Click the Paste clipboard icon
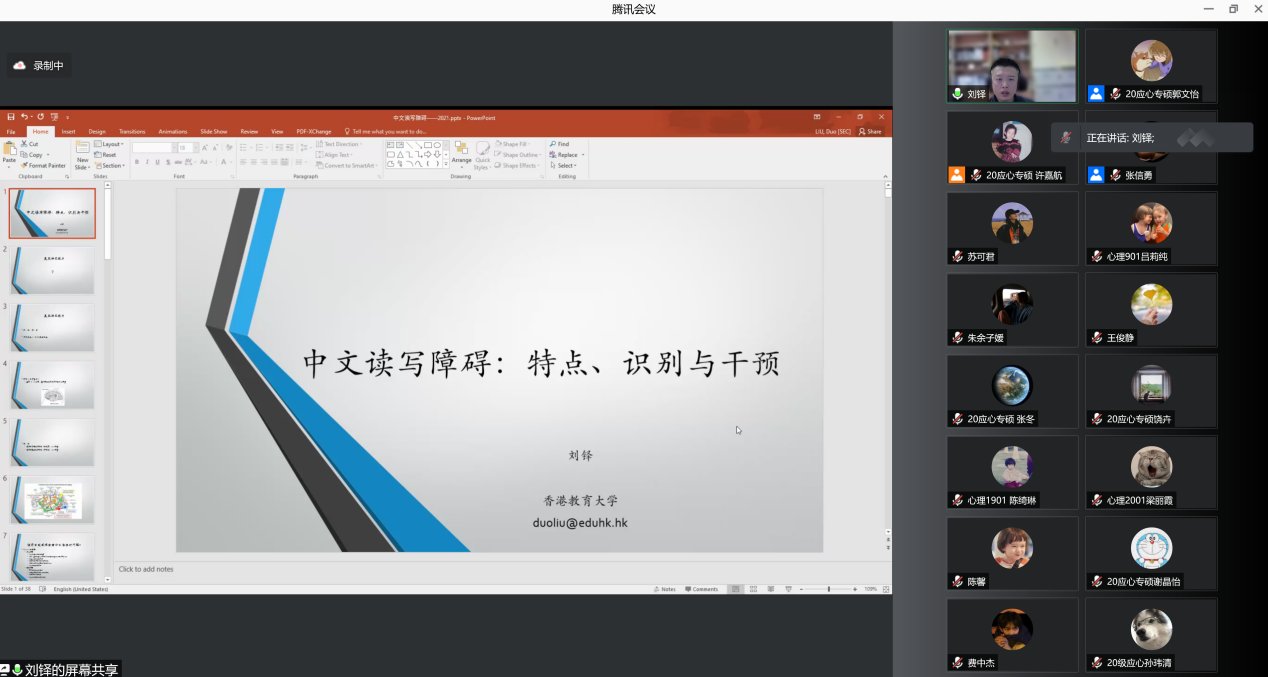Image resolution: width=1268 pixels, height=677 pixels. 9,151
